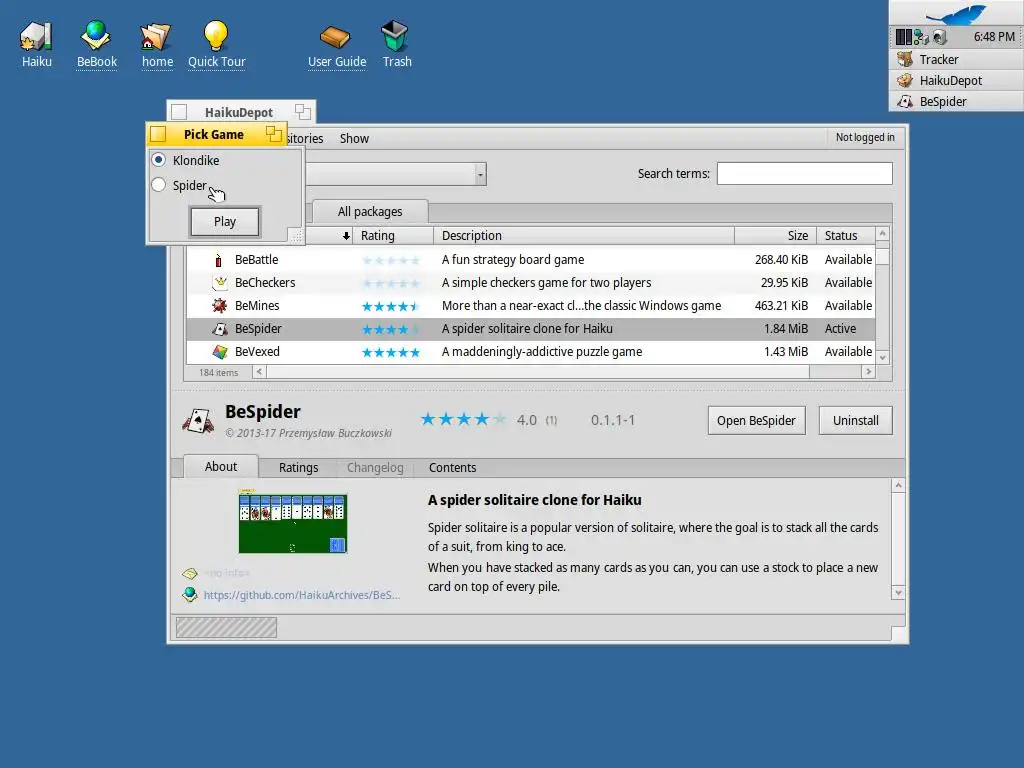This screenshot has height=768, width=1024.
Task: Click the volume tray icon
Action: pos(939,37)
